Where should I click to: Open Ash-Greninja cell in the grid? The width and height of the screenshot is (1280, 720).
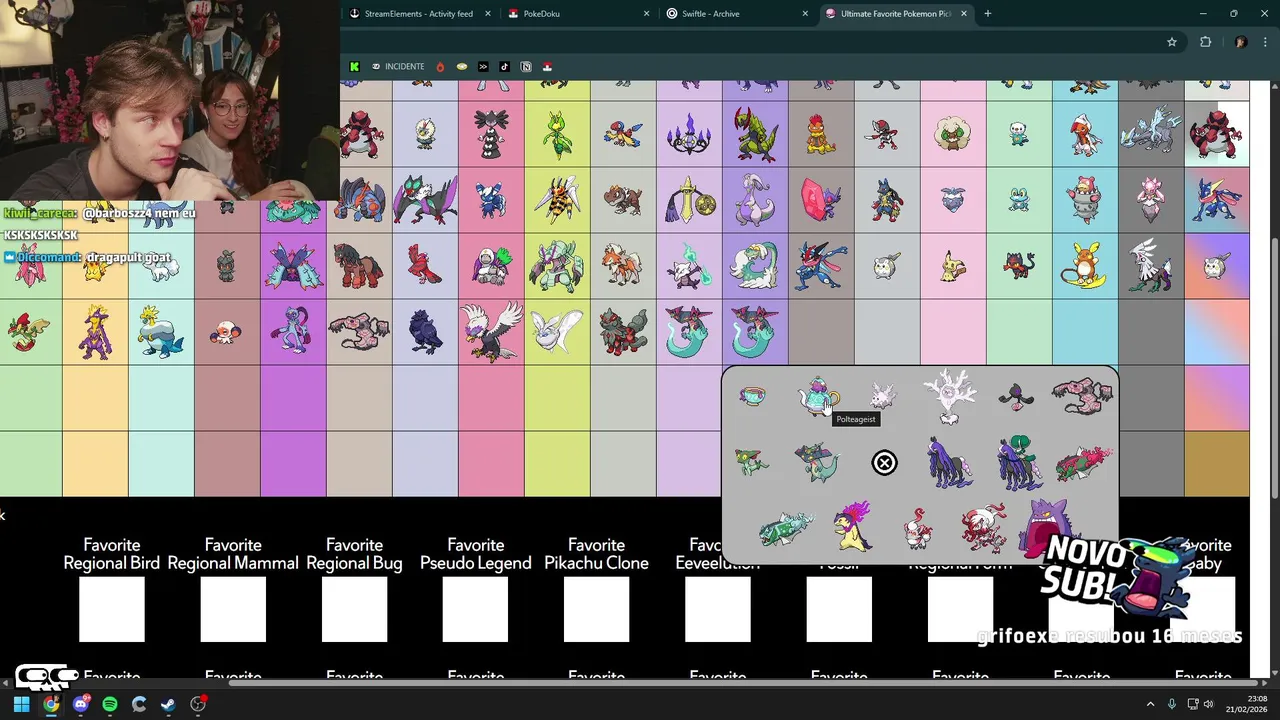pos(821,266)
